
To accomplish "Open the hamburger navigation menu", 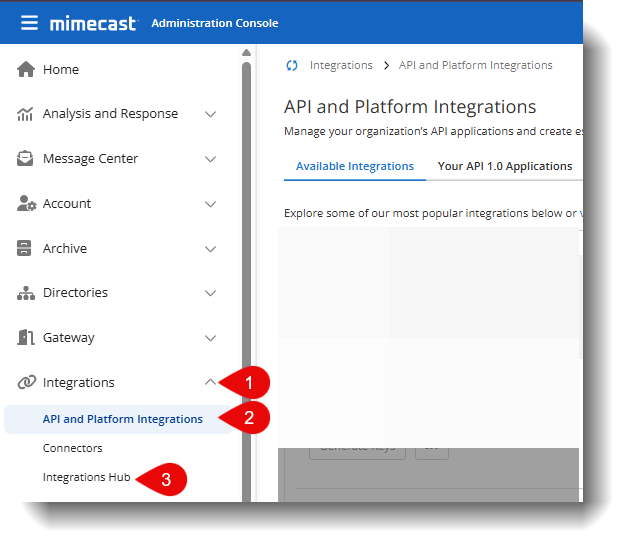I will 29,23.
